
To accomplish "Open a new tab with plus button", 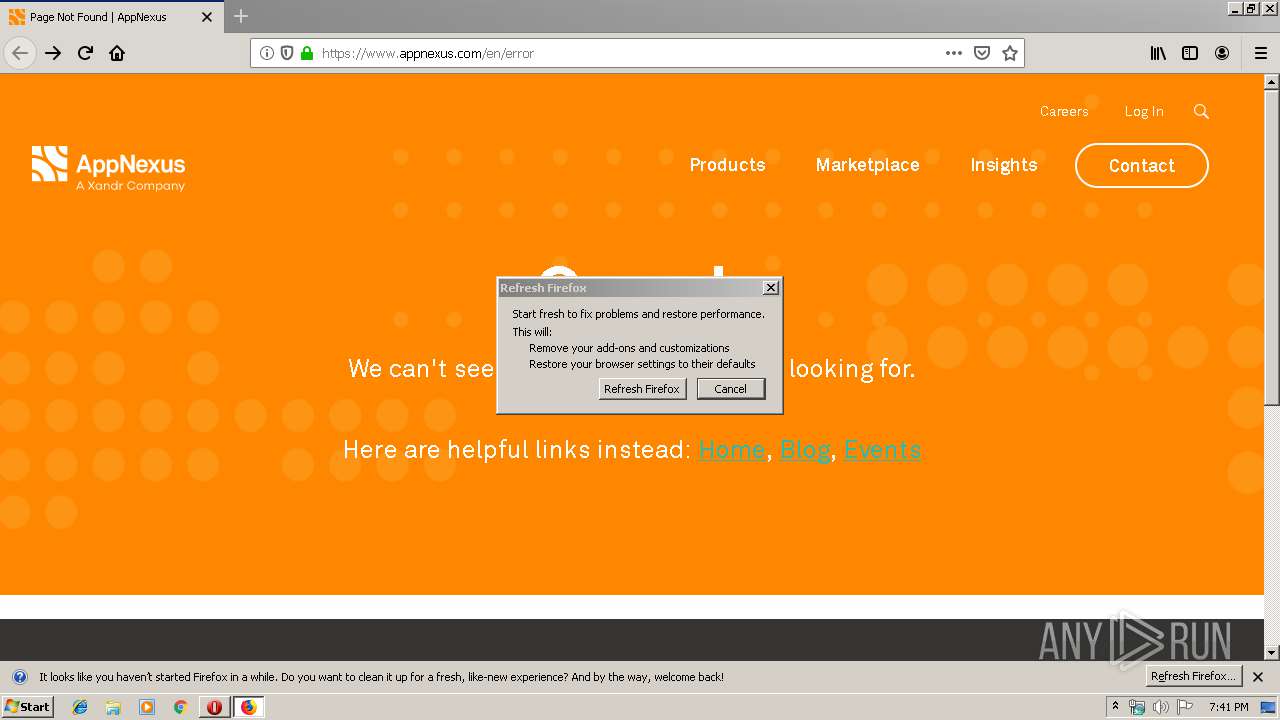I will click(x=241, y=16).
